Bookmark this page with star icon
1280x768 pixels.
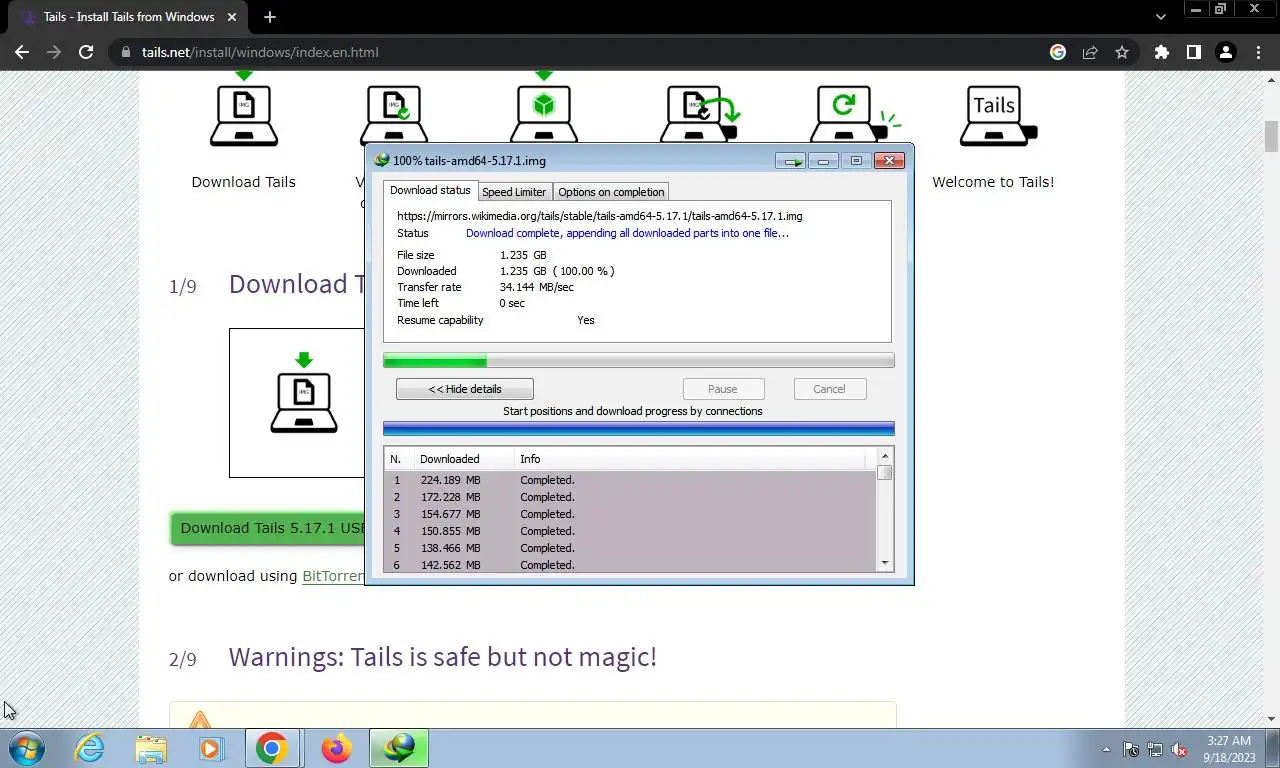(x=1122, y=52)
